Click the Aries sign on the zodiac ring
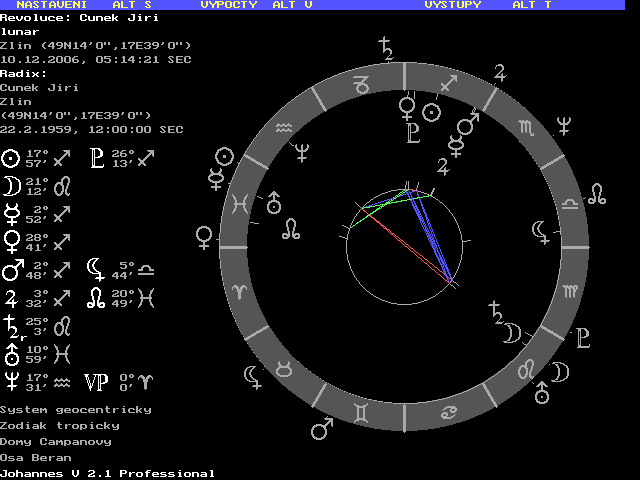 pos(242,290)
